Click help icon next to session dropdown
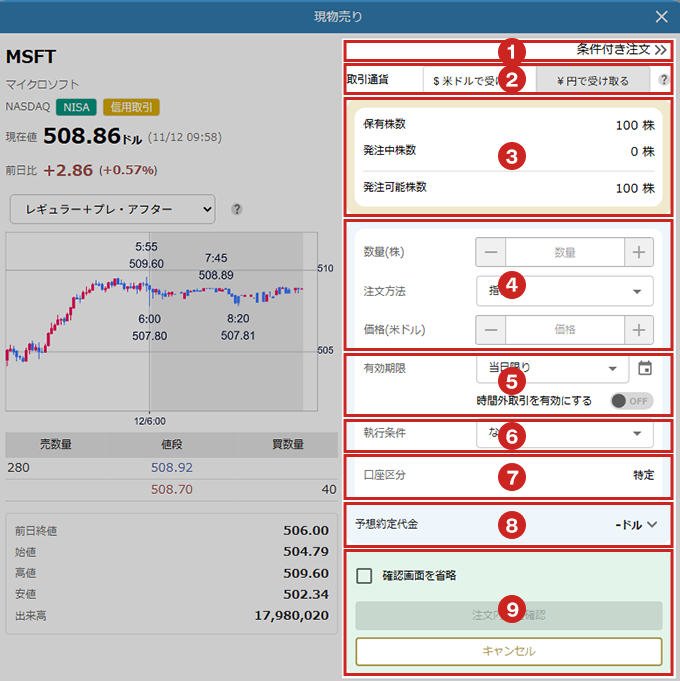 point(237,209)
